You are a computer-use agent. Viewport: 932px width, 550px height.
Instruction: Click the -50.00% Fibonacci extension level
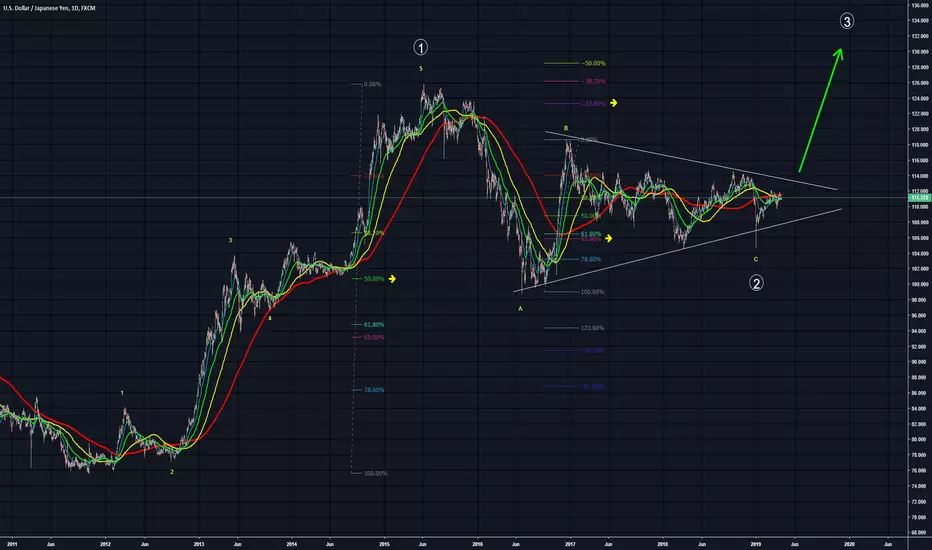coord(575,63)
